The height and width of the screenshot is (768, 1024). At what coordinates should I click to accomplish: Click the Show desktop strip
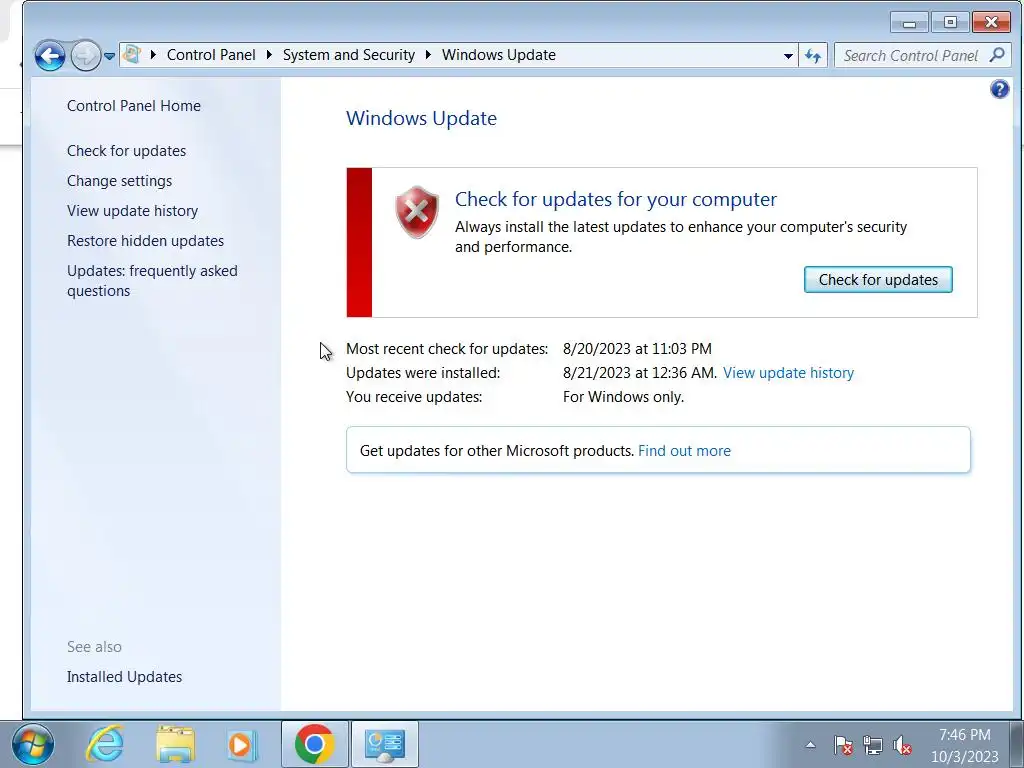(x=1017, y=744)
